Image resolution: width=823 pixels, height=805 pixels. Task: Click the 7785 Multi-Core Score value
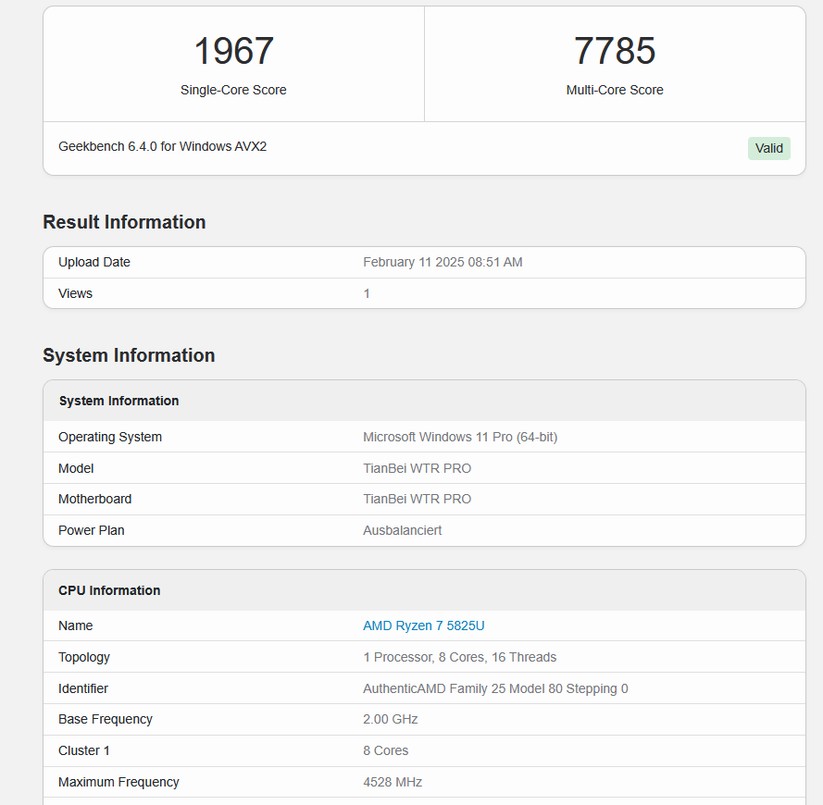614,51
